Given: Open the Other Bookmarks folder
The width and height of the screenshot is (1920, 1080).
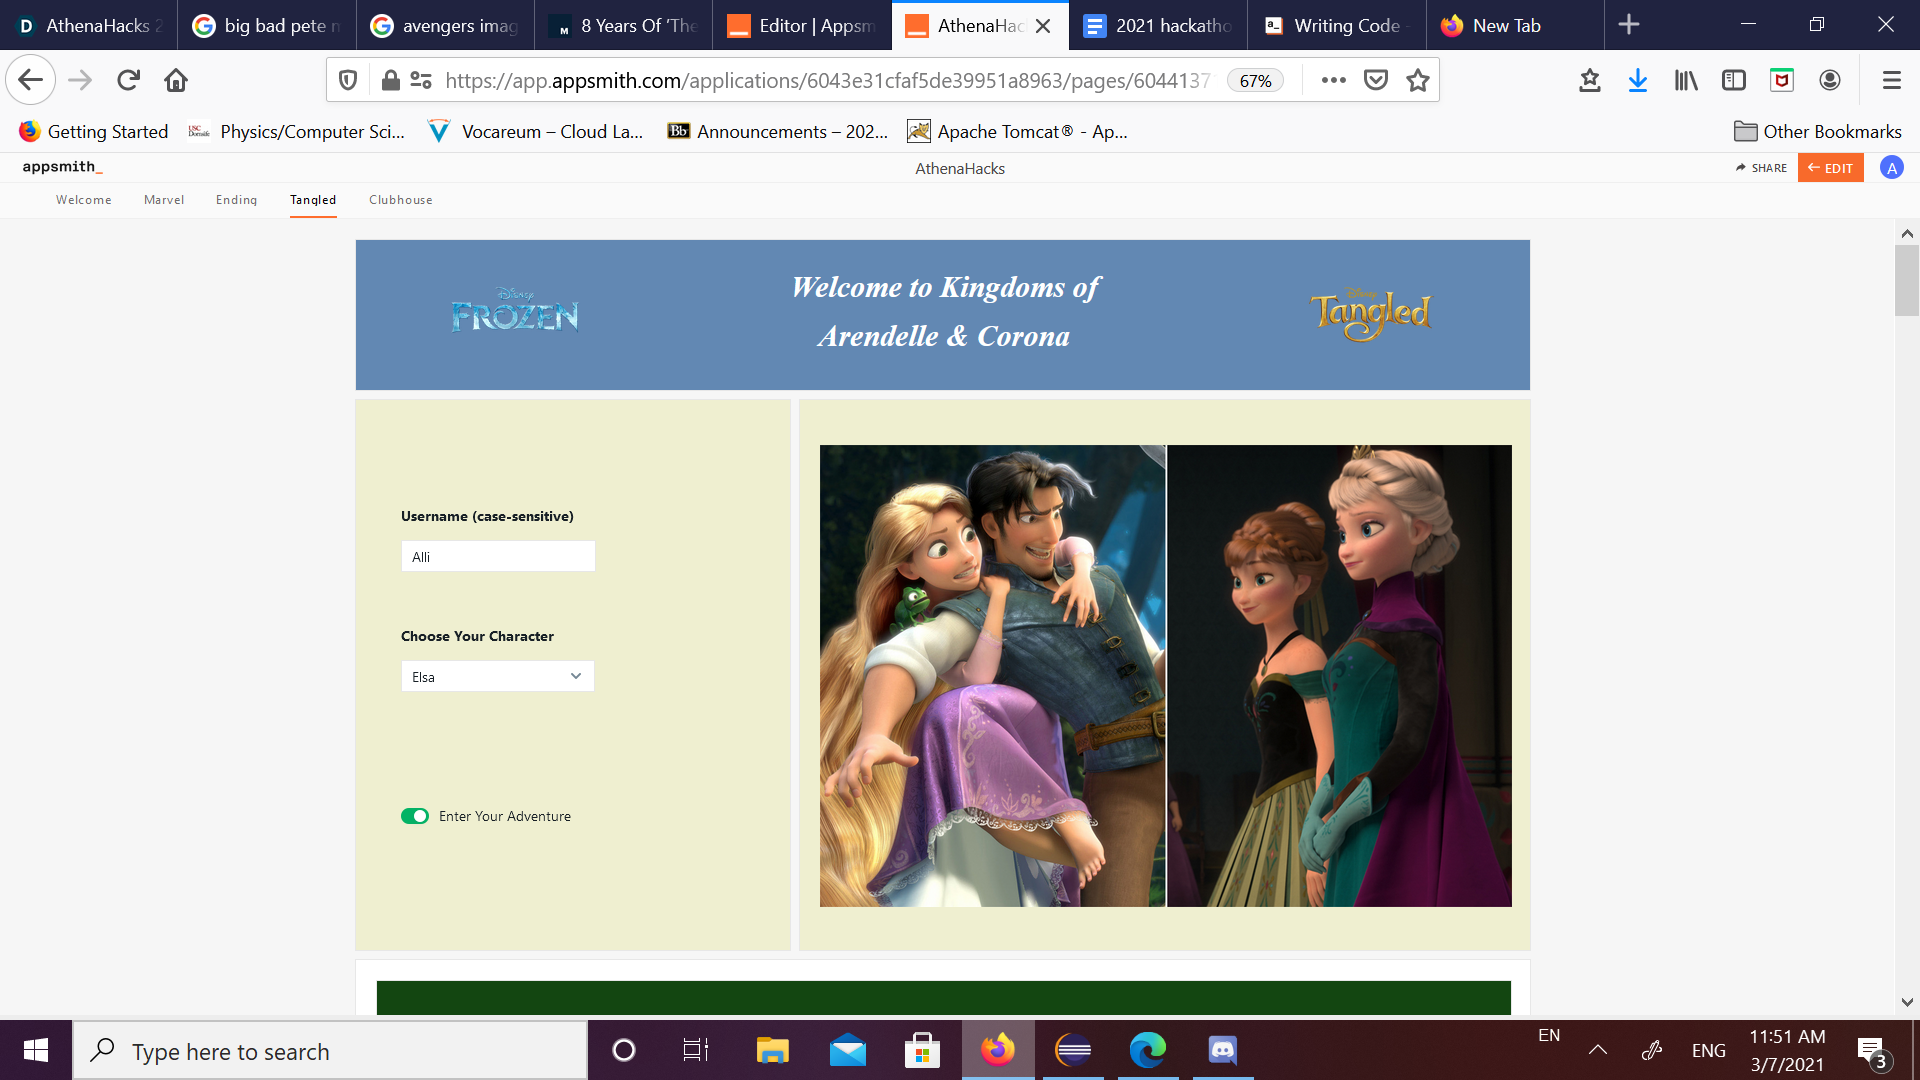Looking at the screenshot, I should coord(1817,131).
